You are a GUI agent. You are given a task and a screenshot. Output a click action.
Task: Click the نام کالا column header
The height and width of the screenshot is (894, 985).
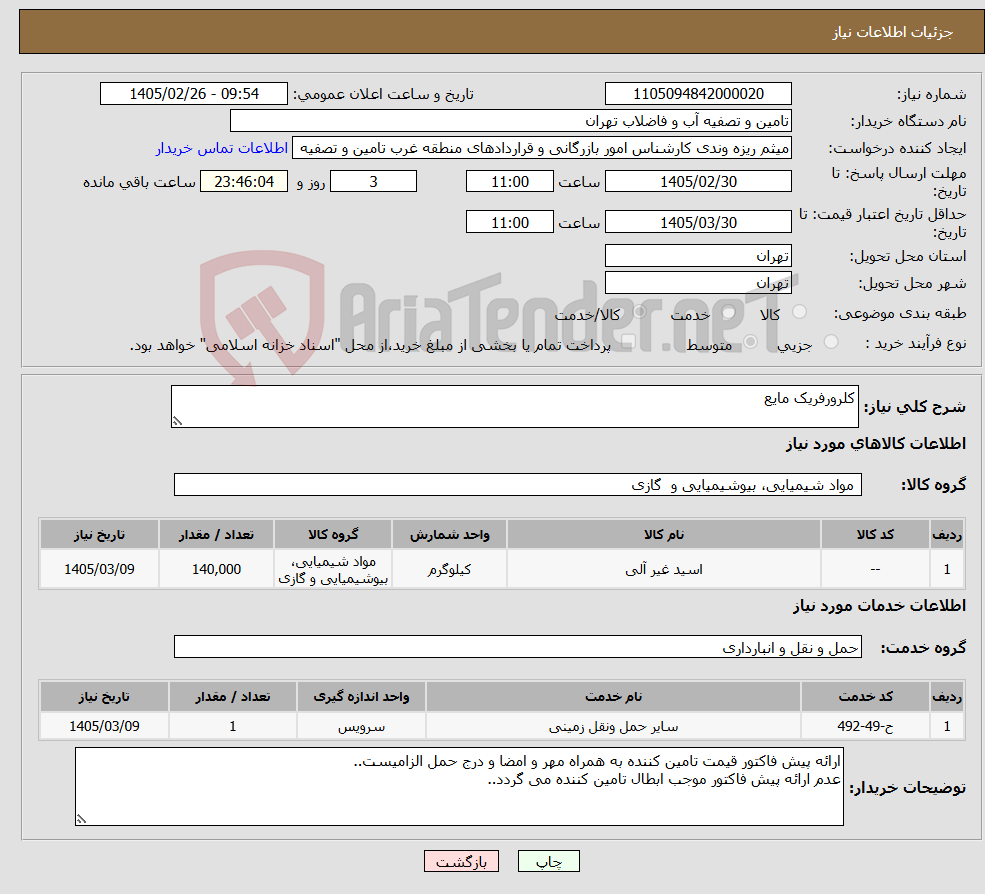(x=663, y=535)
